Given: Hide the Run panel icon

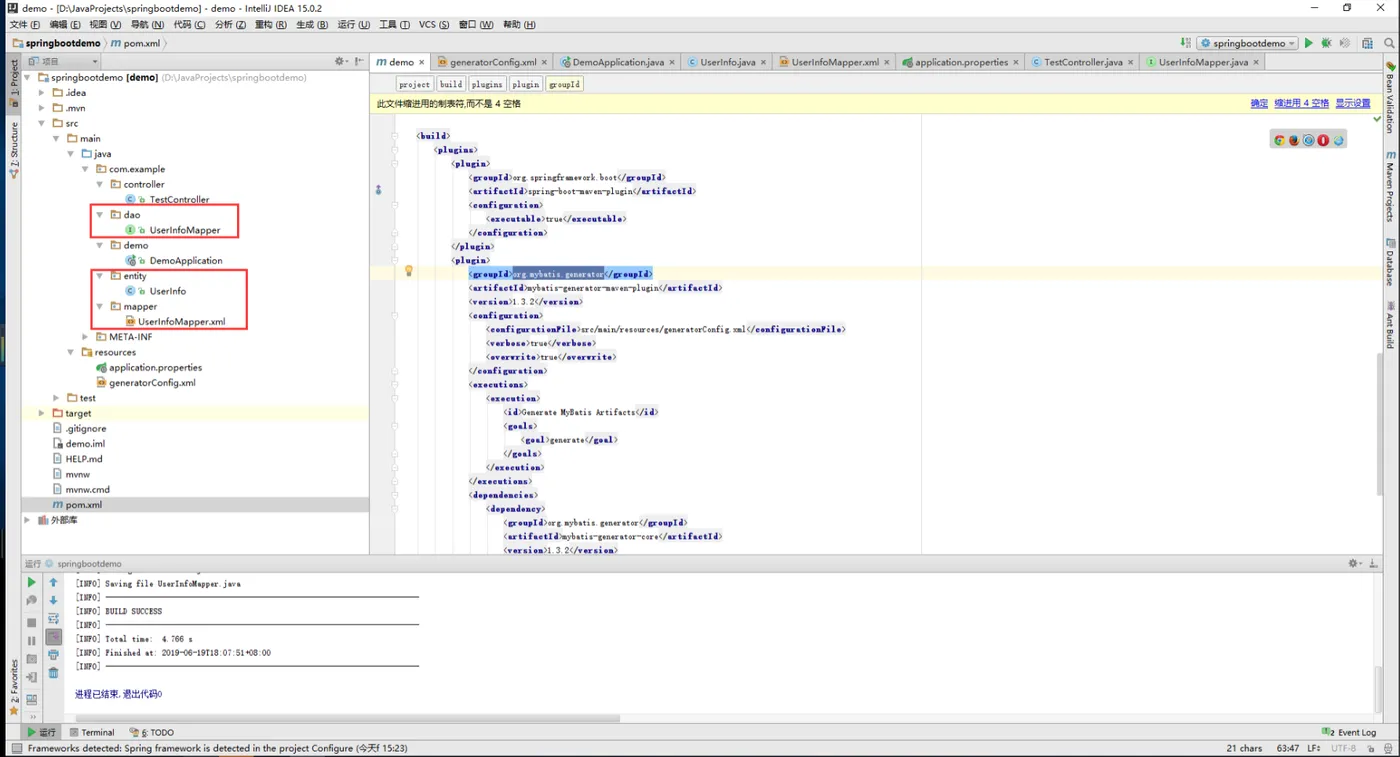Looking at the screenshot, I should 1373,563.
